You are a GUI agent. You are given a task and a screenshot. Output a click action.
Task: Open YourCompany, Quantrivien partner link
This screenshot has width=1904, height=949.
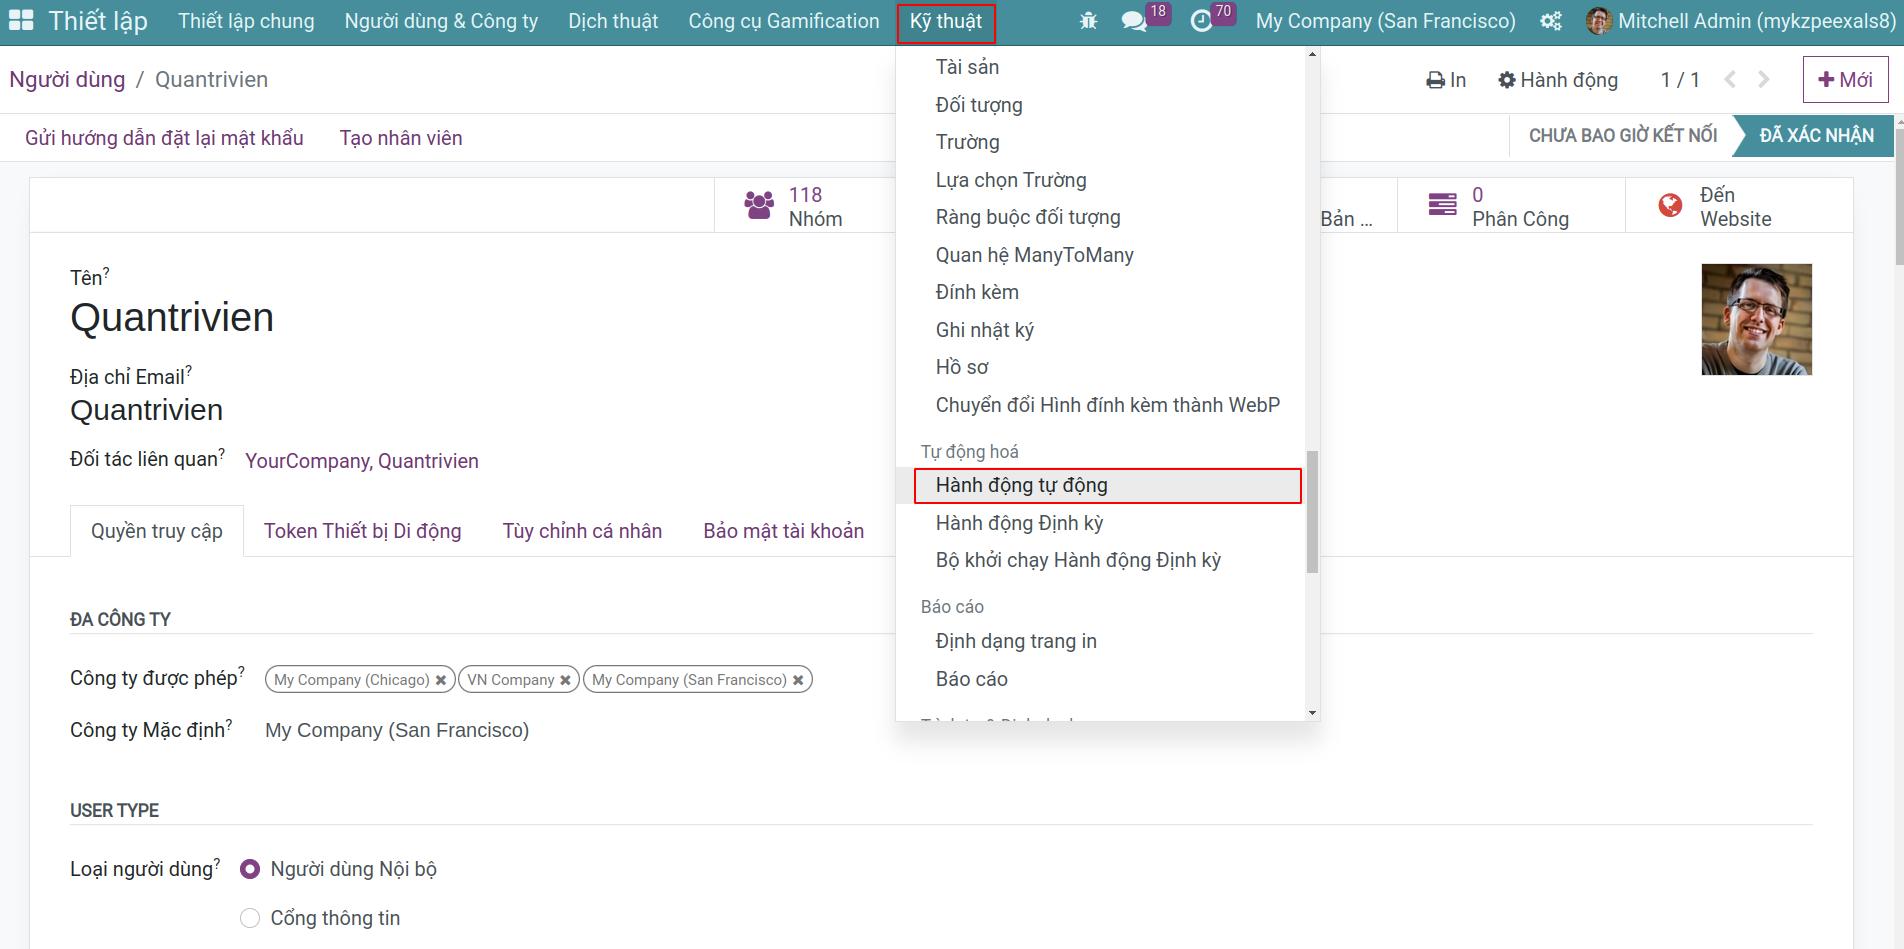pos(361,461)
